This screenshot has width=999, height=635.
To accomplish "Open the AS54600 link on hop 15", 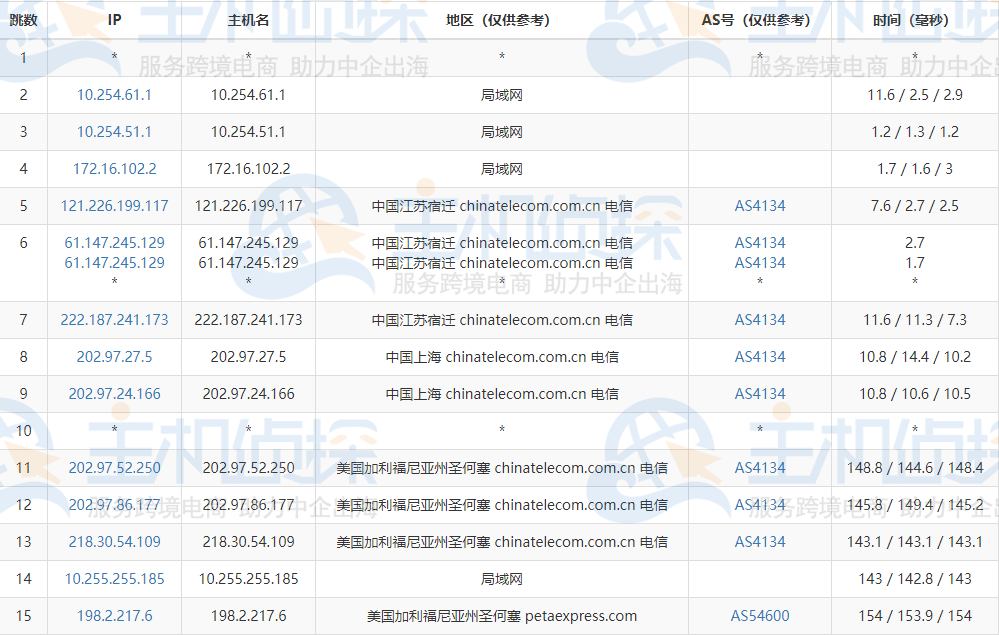I will pos(760,616).
